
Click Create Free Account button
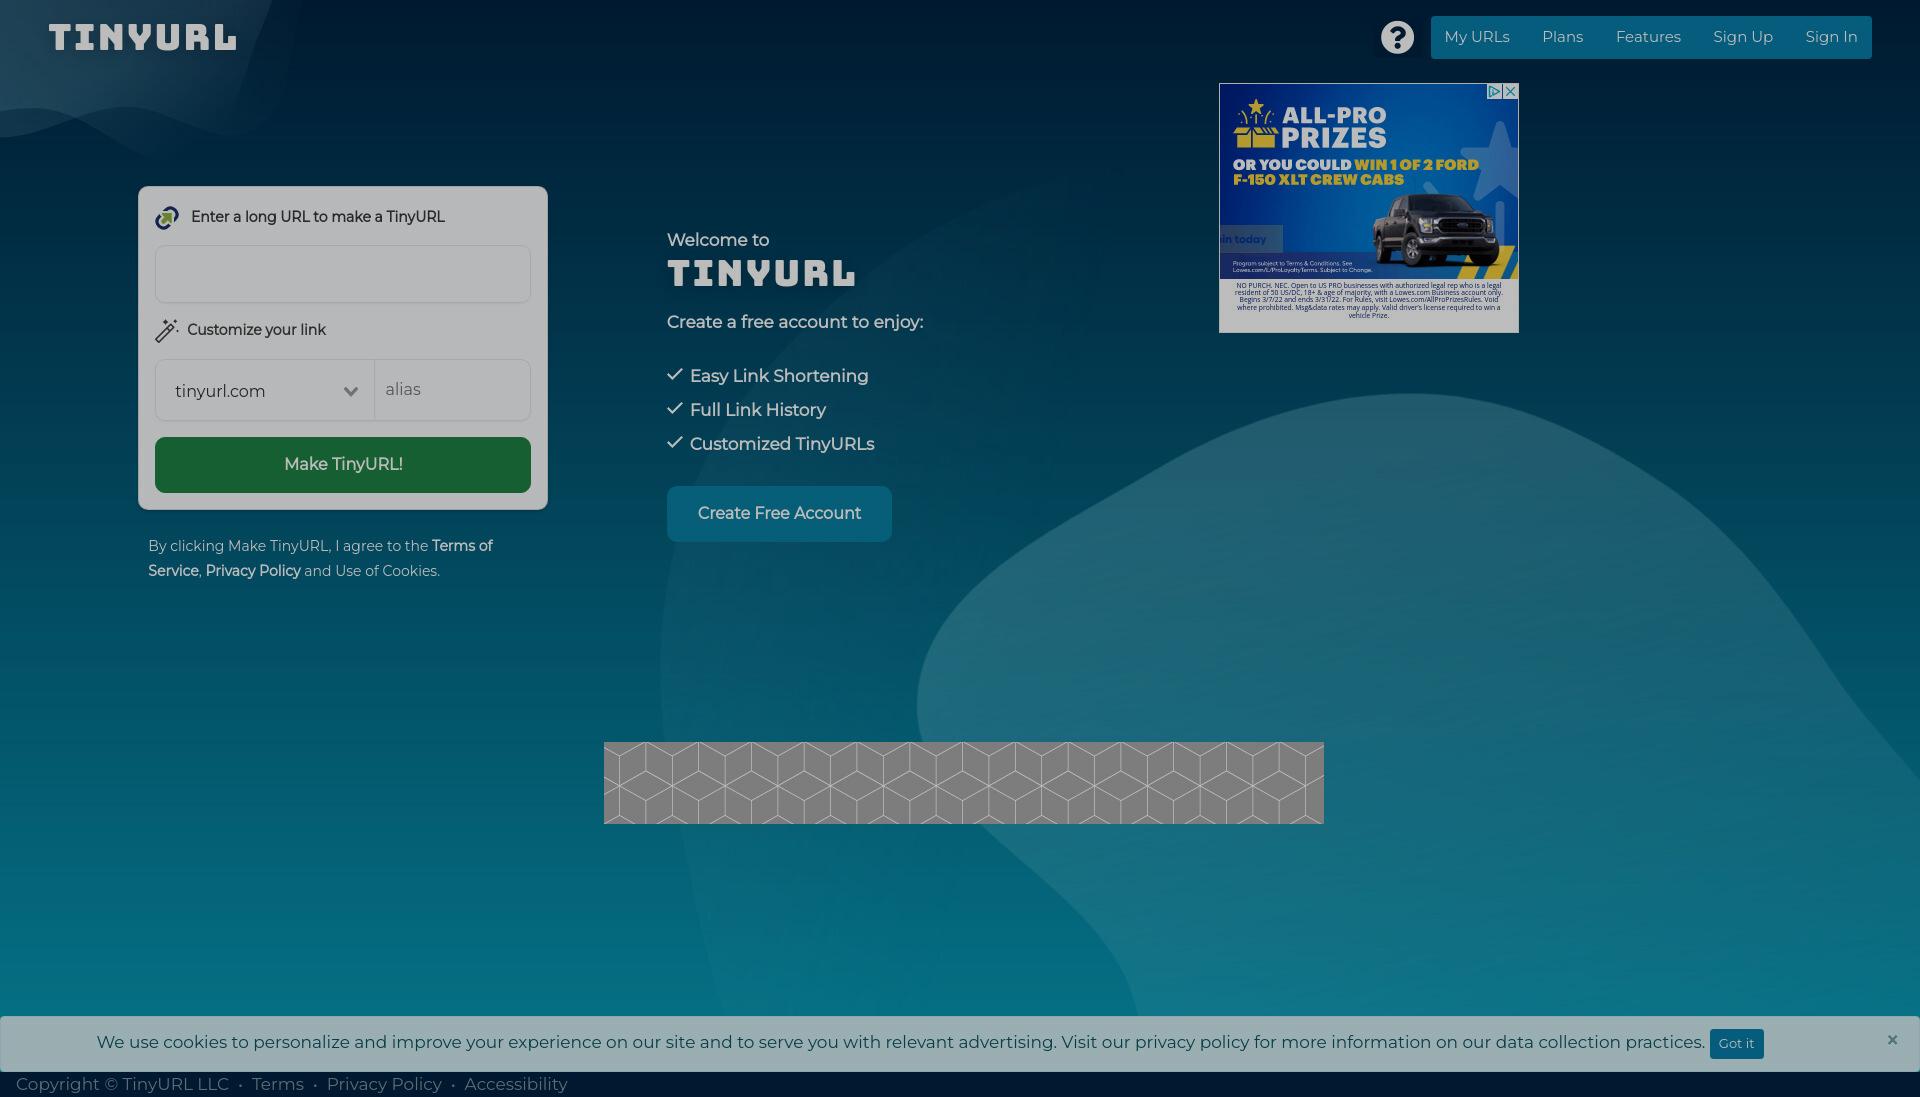(x=779, y=514)
